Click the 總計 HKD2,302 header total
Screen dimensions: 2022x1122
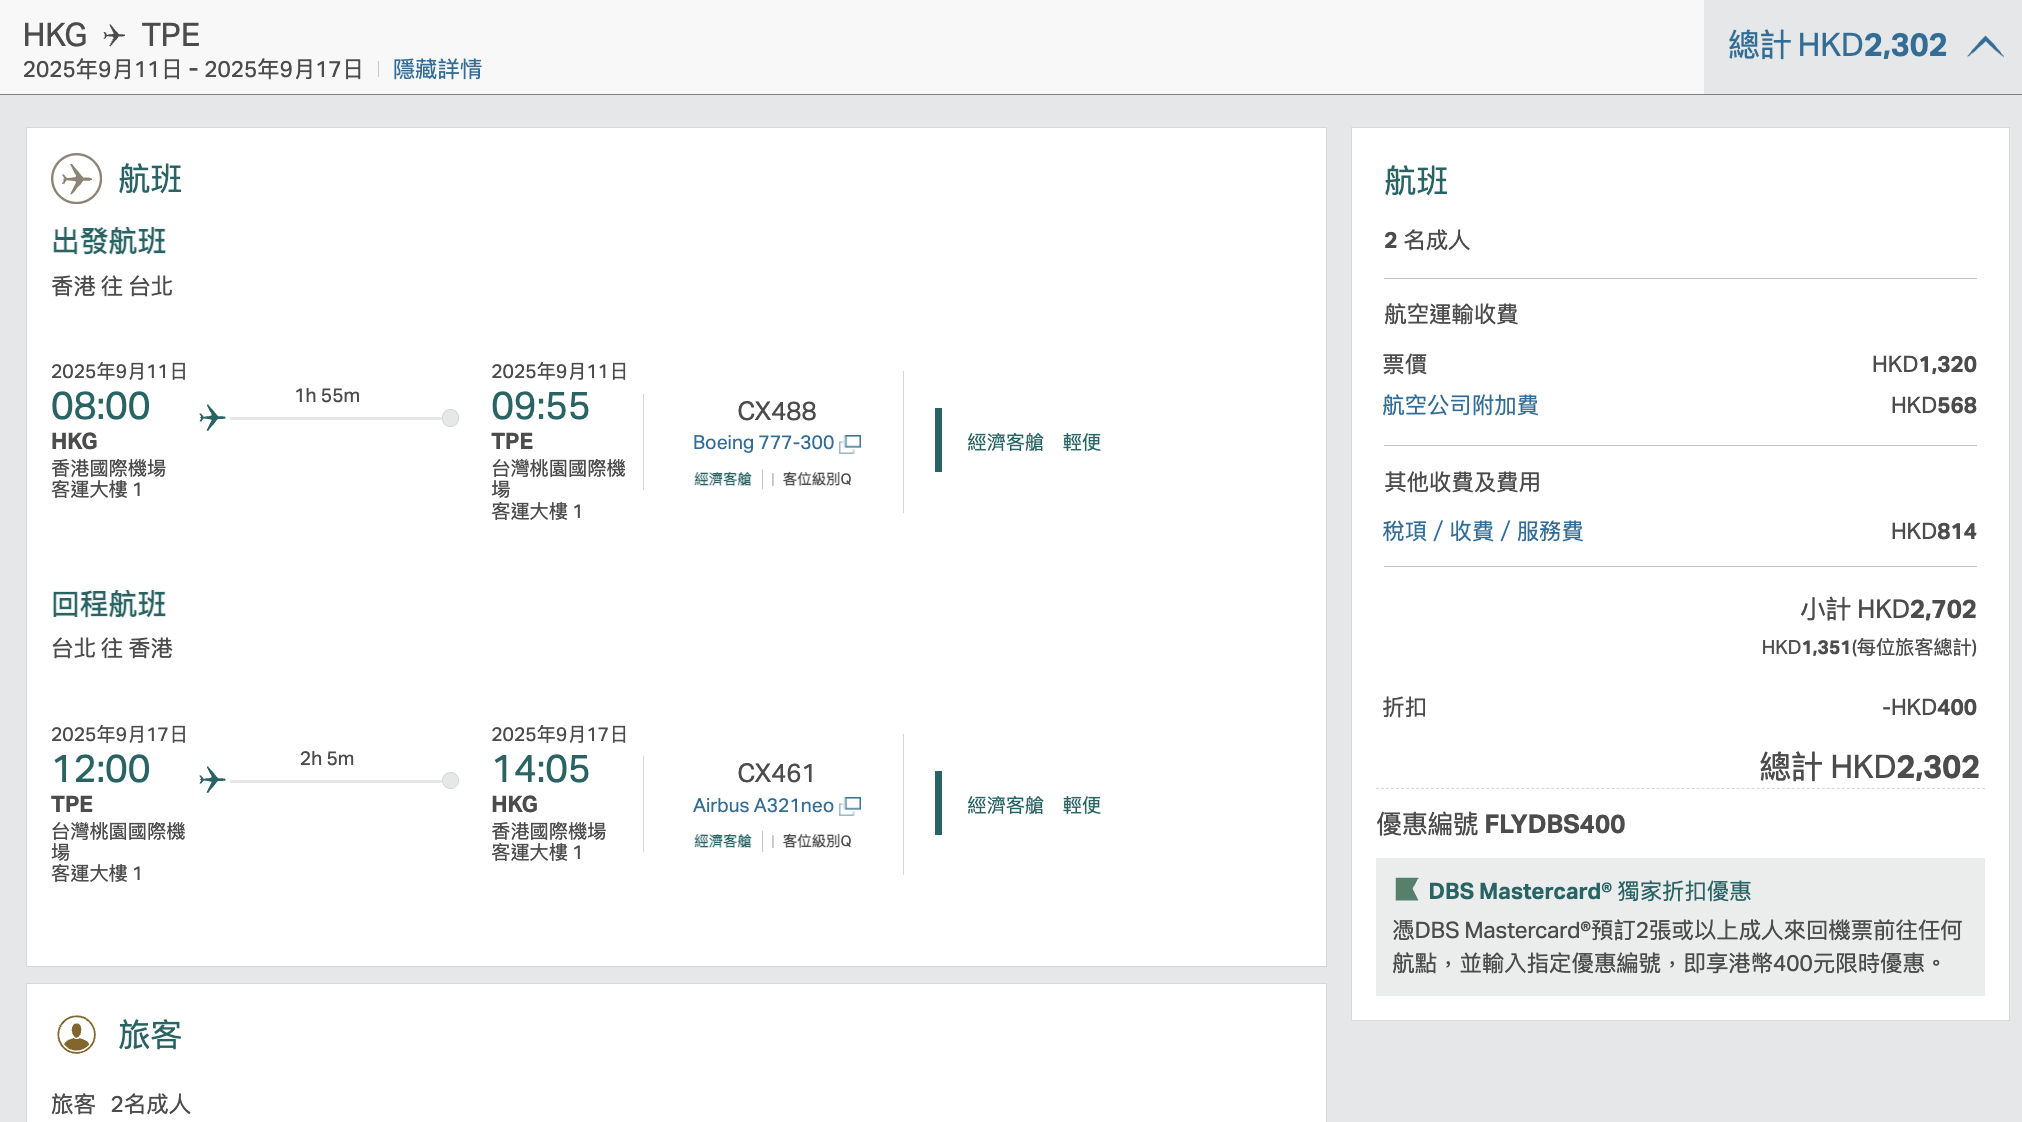click(x=1838, y=45)
